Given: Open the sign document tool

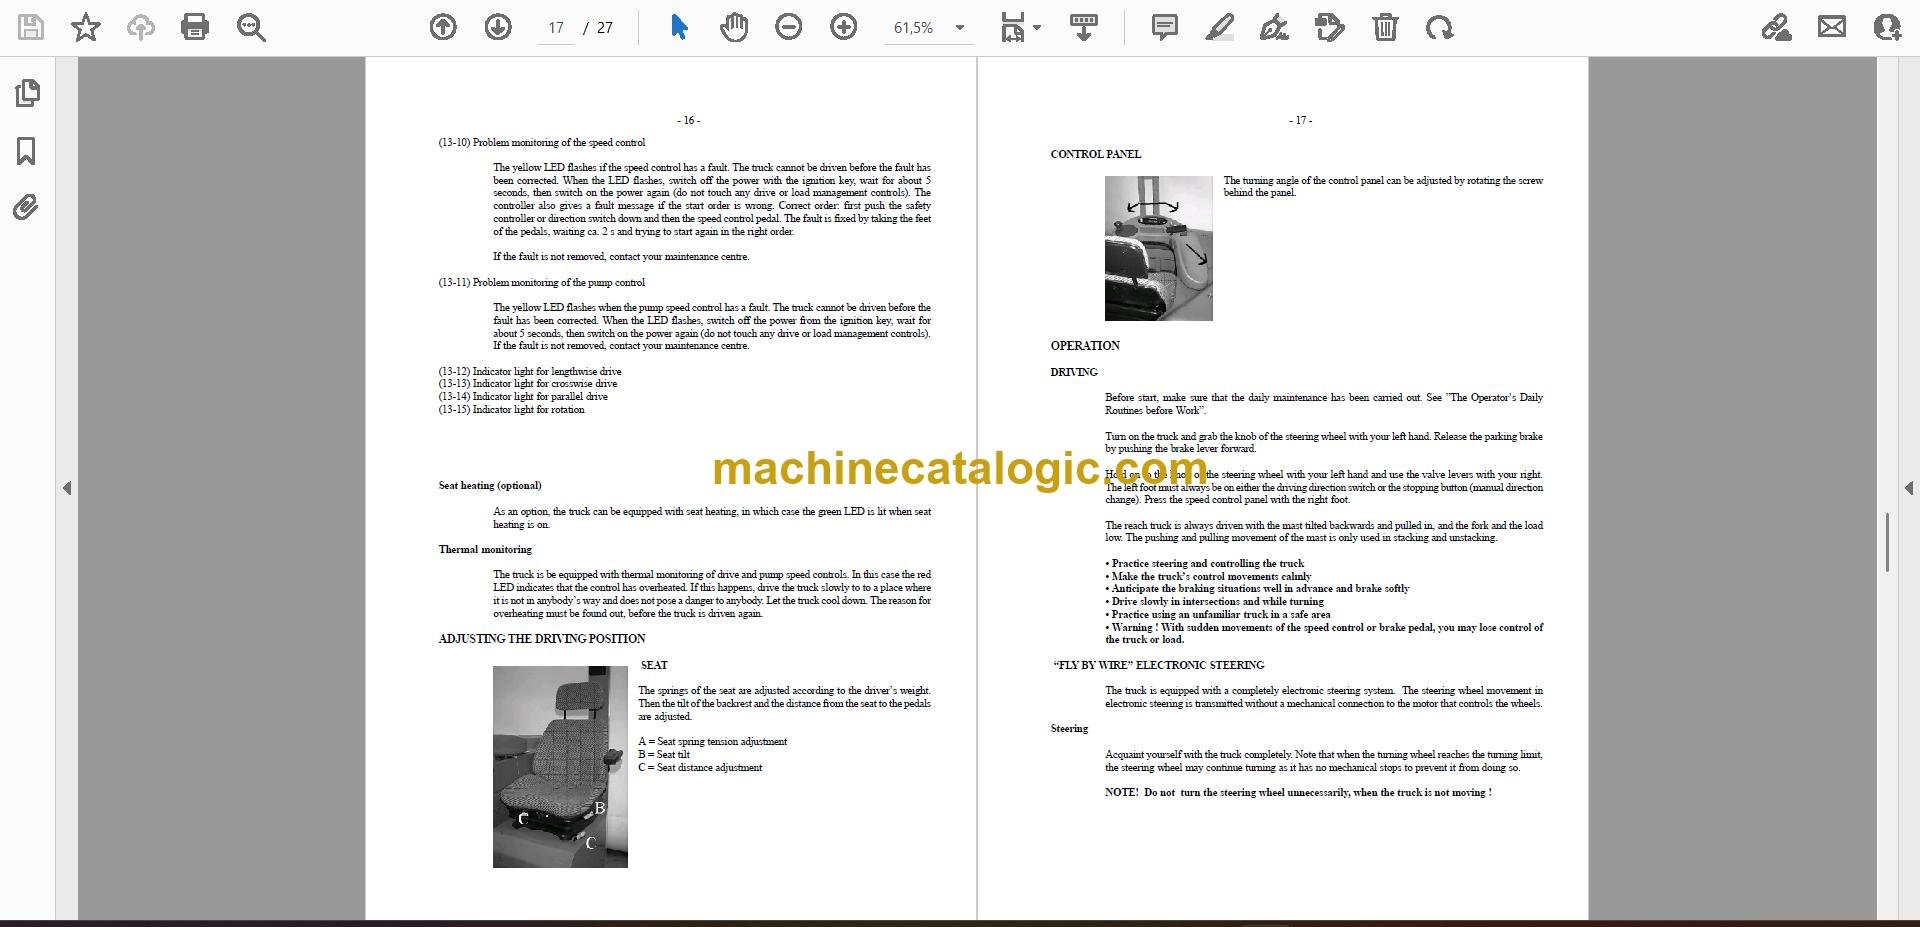Looking at the screenshot, I should tap(1274, 27).
